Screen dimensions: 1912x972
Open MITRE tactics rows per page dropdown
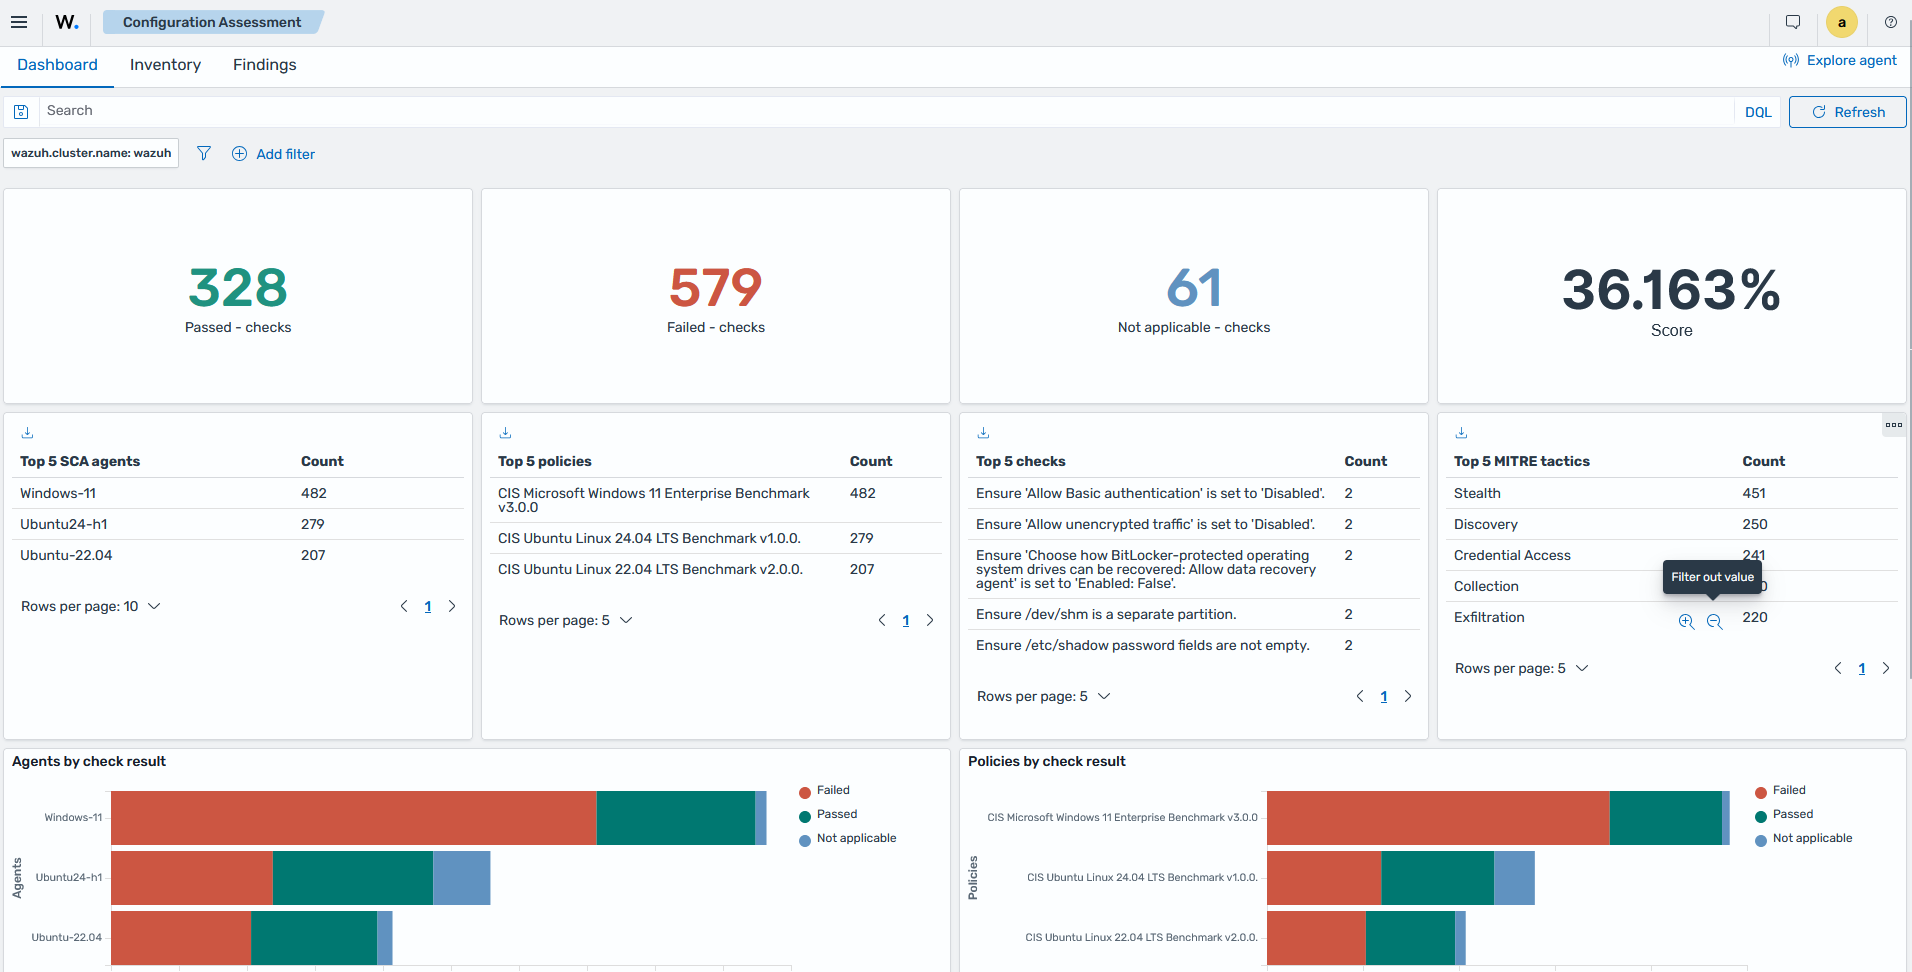1522,668
